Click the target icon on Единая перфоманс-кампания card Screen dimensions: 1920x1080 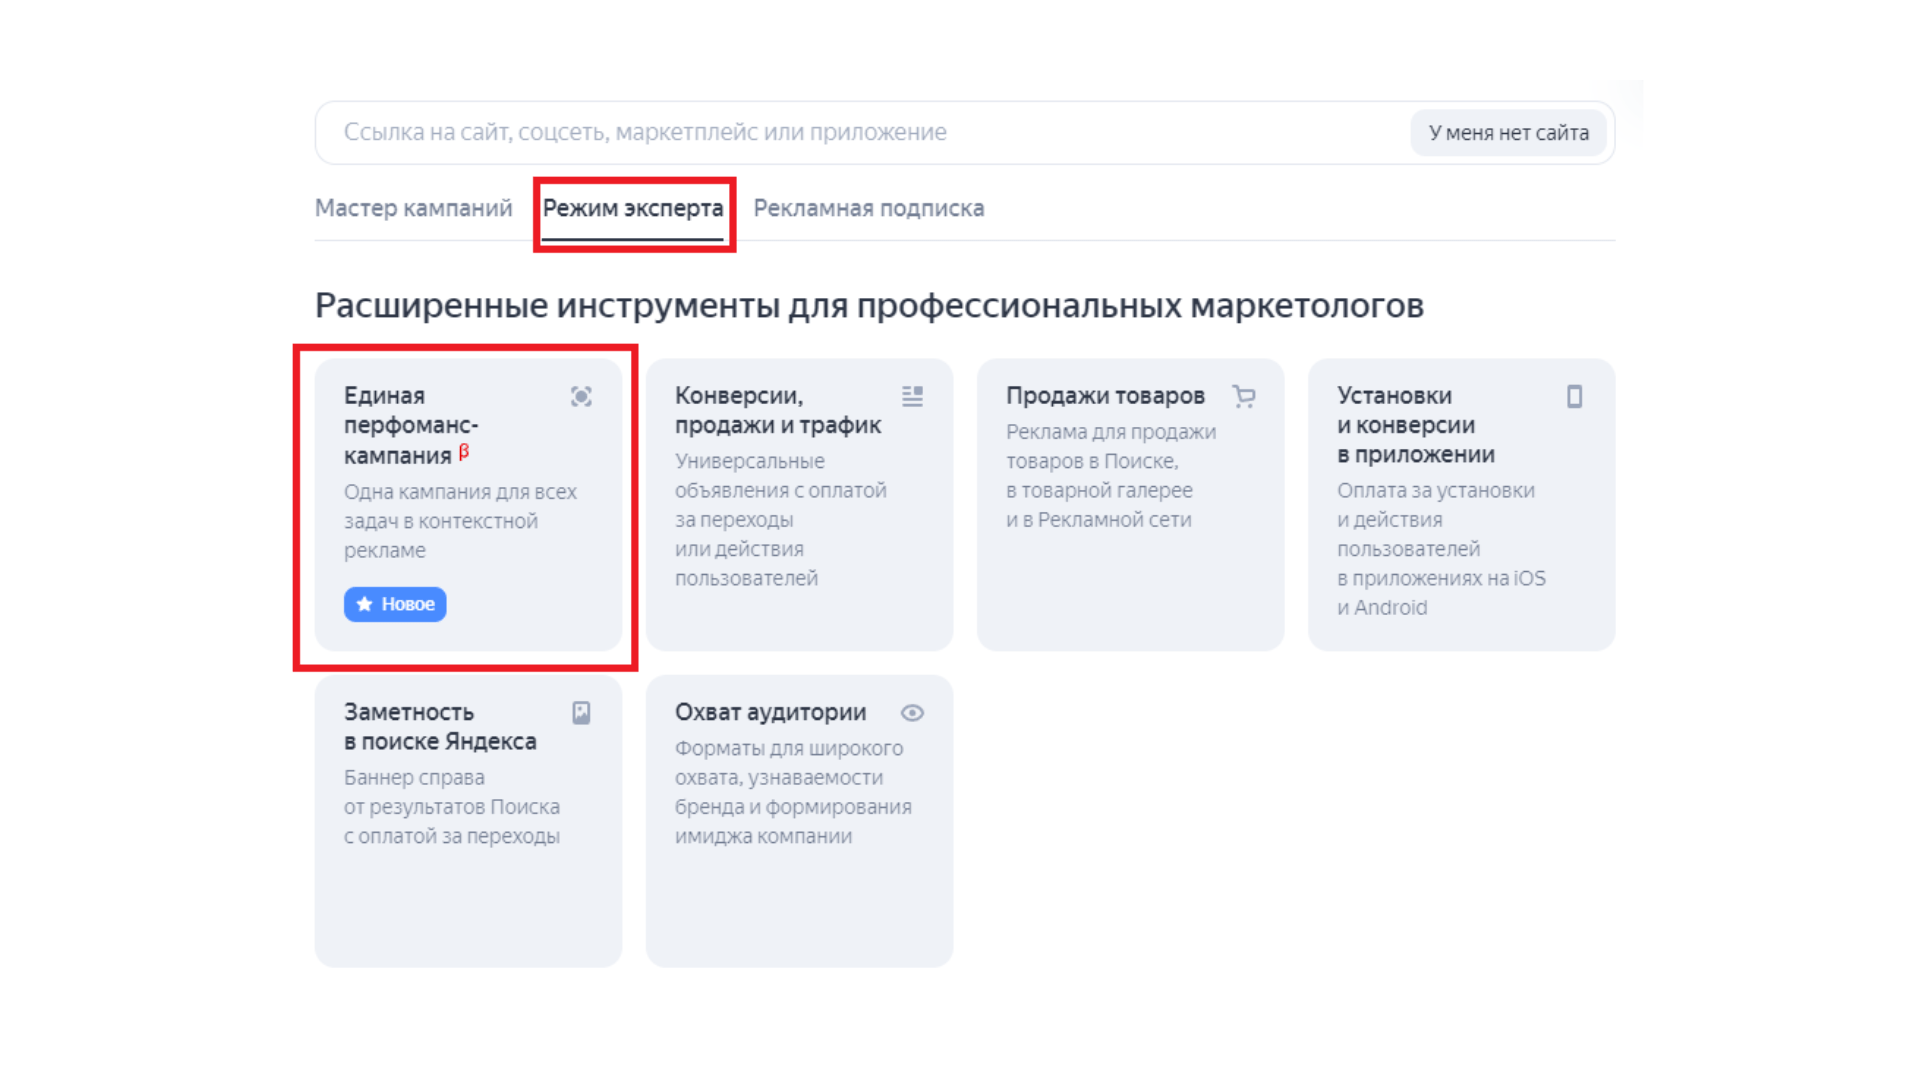point(581,397)
